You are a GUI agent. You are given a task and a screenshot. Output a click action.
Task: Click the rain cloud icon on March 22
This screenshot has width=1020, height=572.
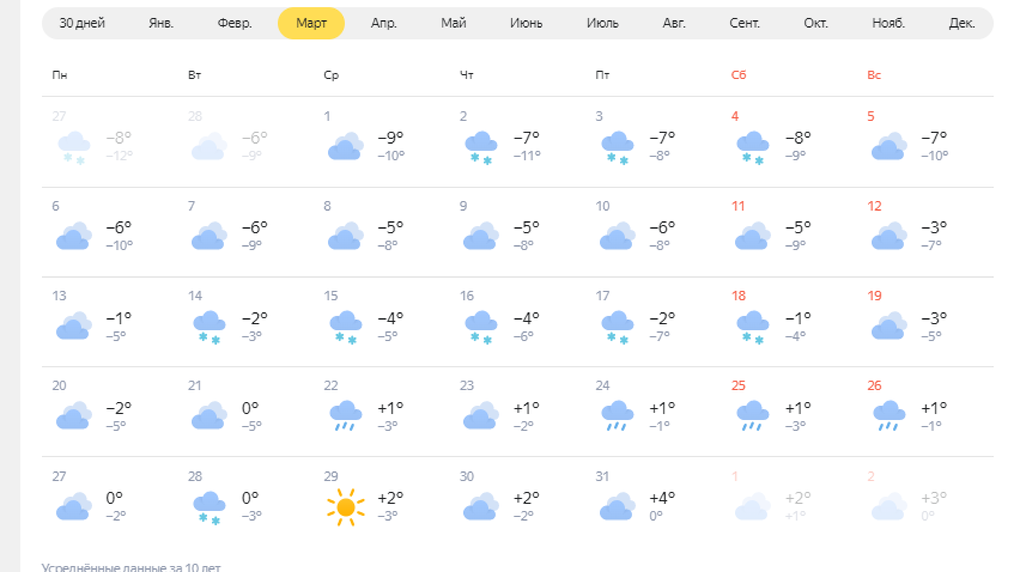pos(346,415)
